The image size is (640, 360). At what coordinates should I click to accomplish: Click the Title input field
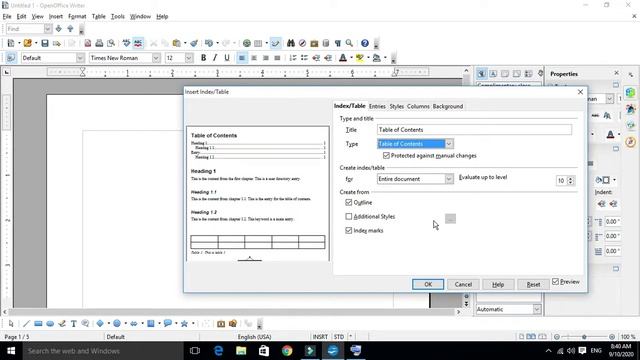474,130
